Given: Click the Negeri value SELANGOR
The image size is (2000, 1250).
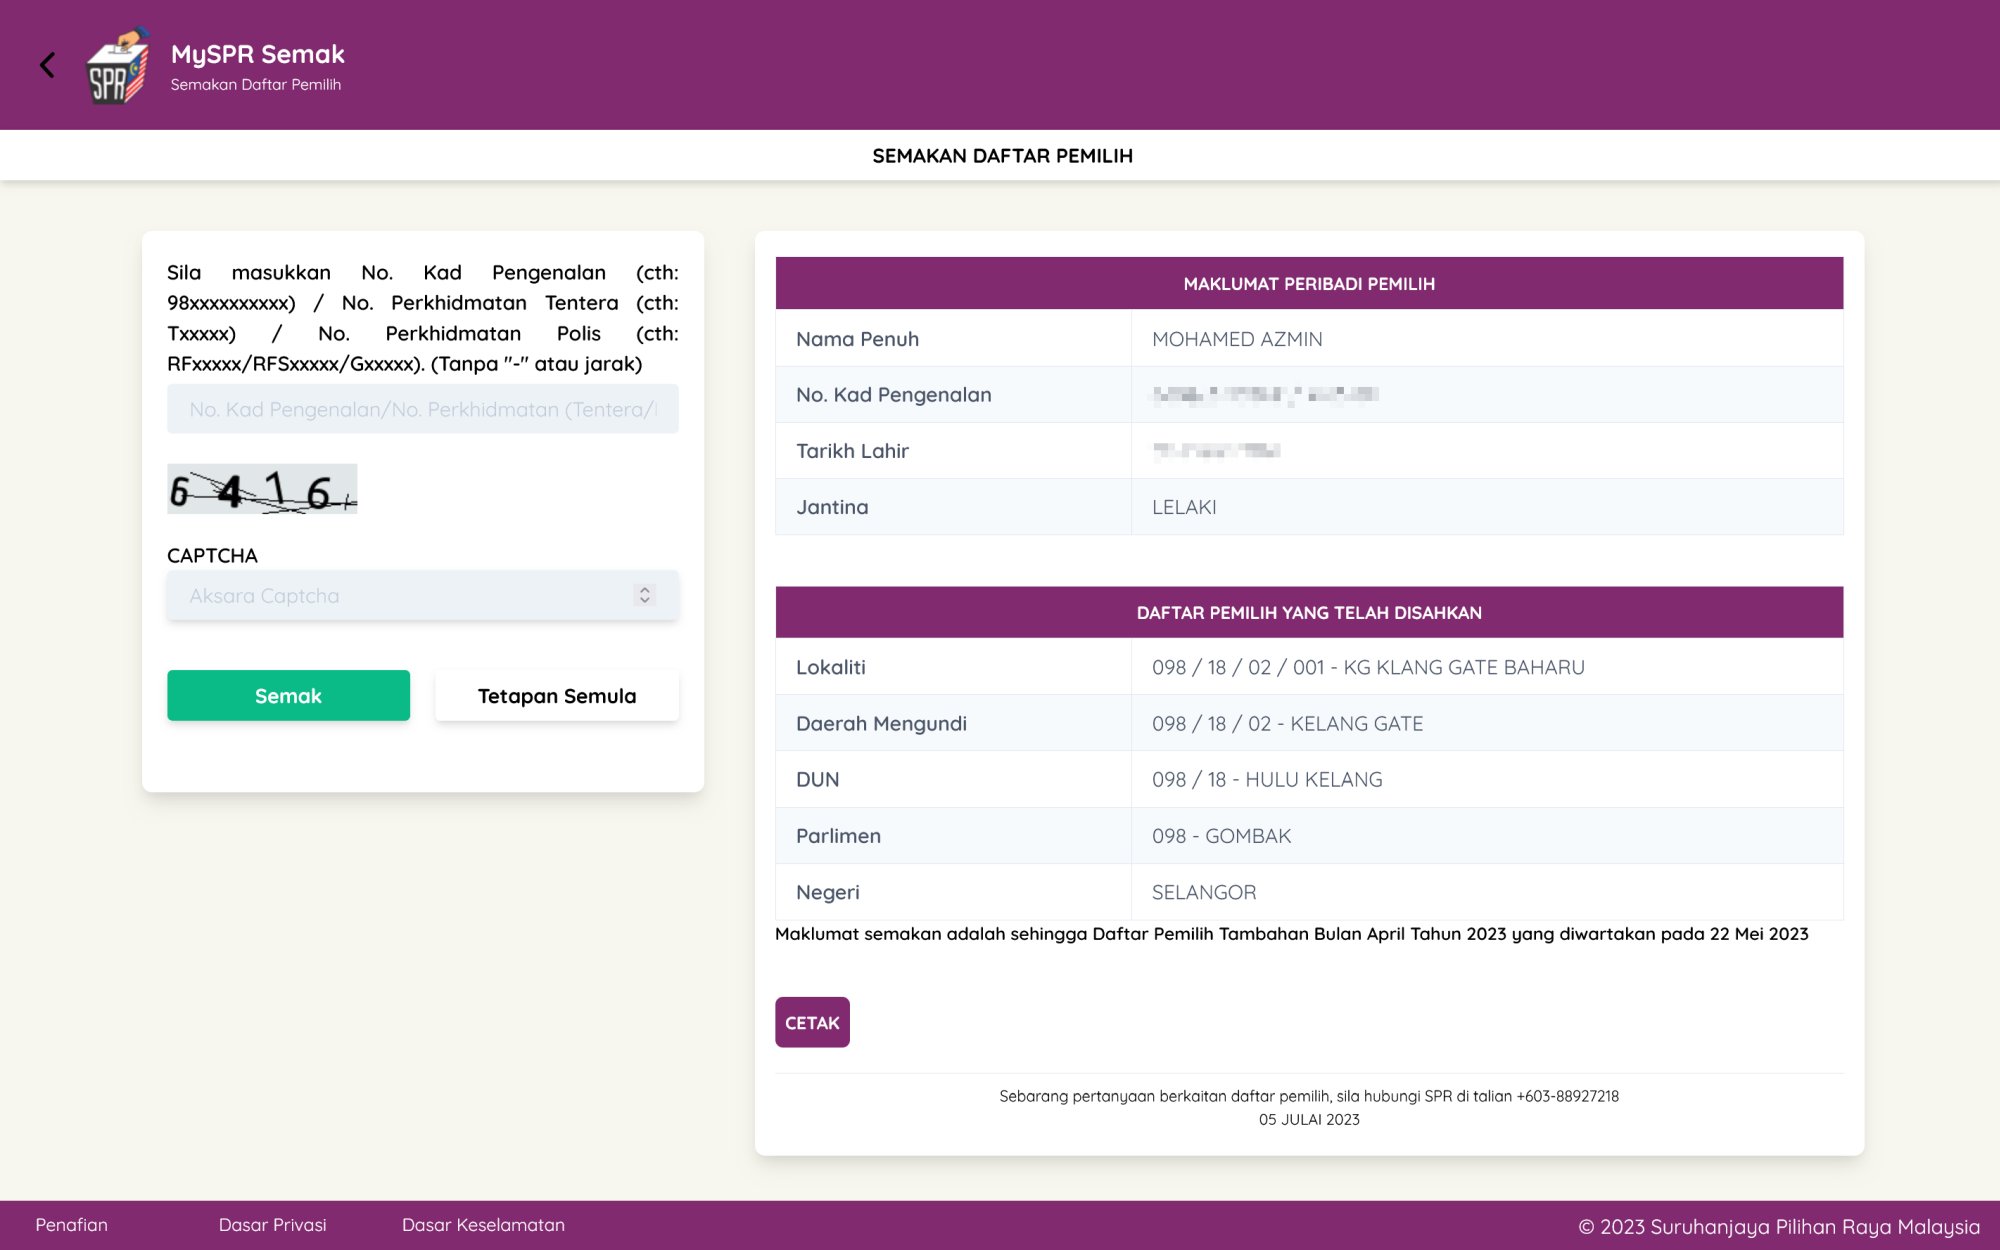Looking at the screenshot, I should point(1203,892).
